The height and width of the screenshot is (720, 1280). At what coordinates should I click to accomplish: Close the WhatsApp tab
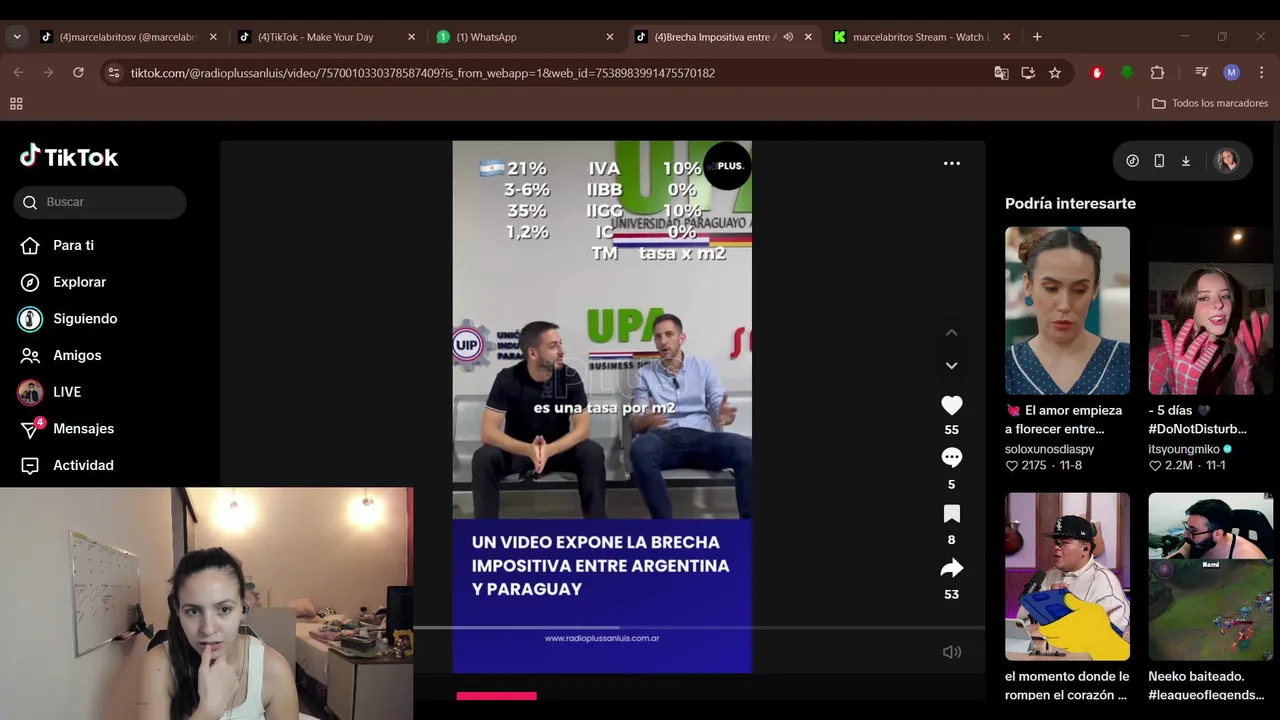point(610,37)
